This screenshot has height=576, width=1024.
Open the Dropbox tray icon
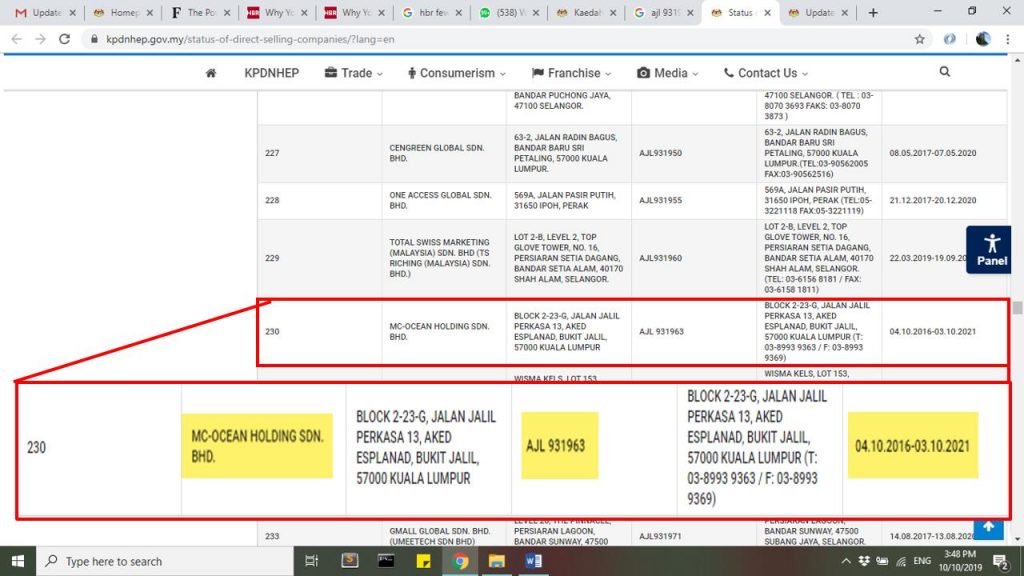864,561
